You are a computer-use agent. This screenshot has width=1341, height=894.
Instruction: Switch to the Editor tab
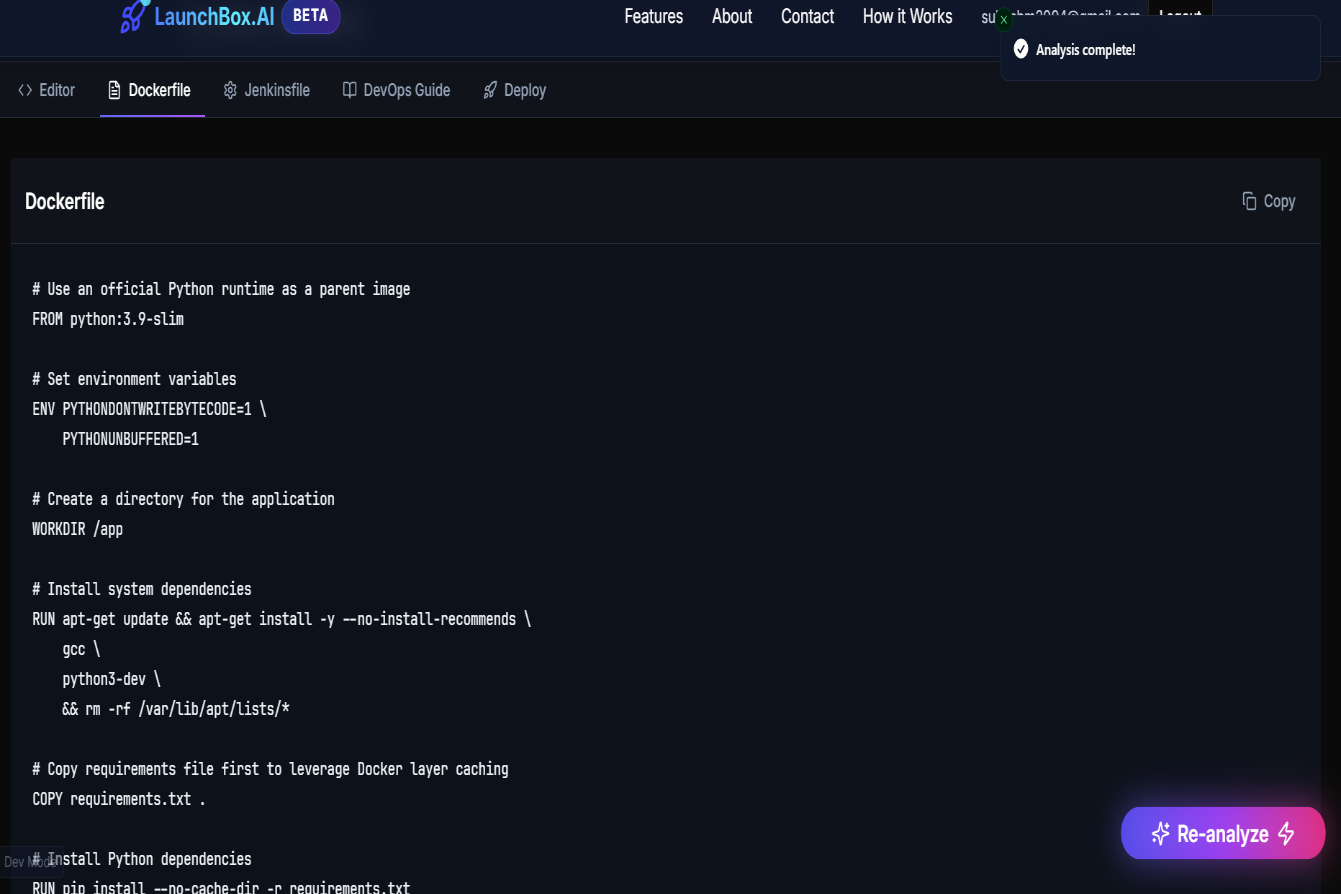click(x=47, y=90)
